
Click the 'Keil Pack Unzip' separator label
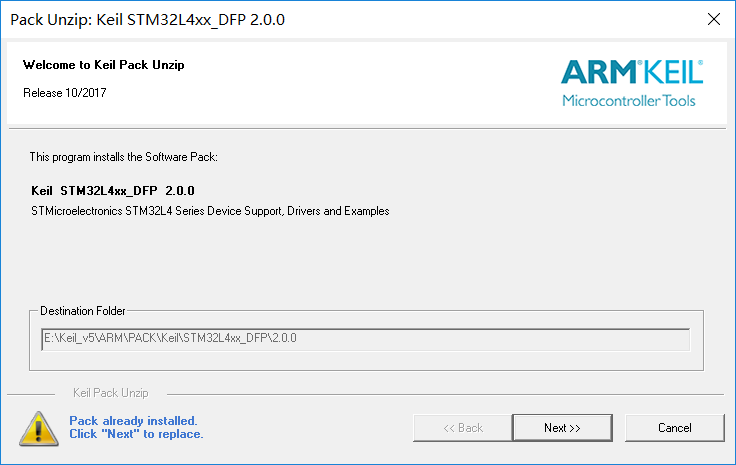point(111,393)
